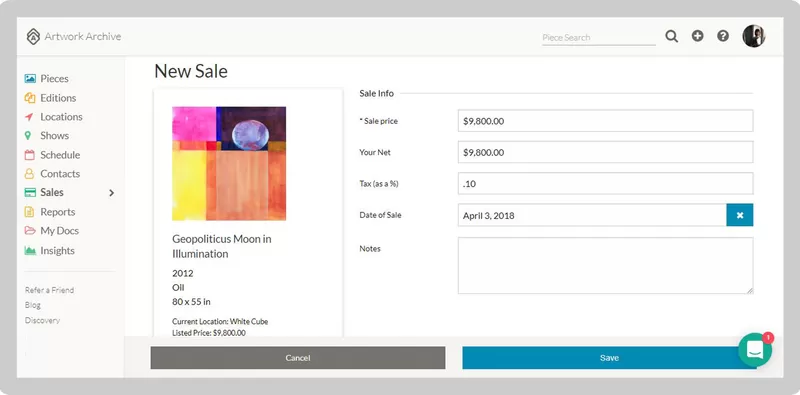Open the Editions section
The width and height of the screenshot is (800, 395).
pos(58,98)
